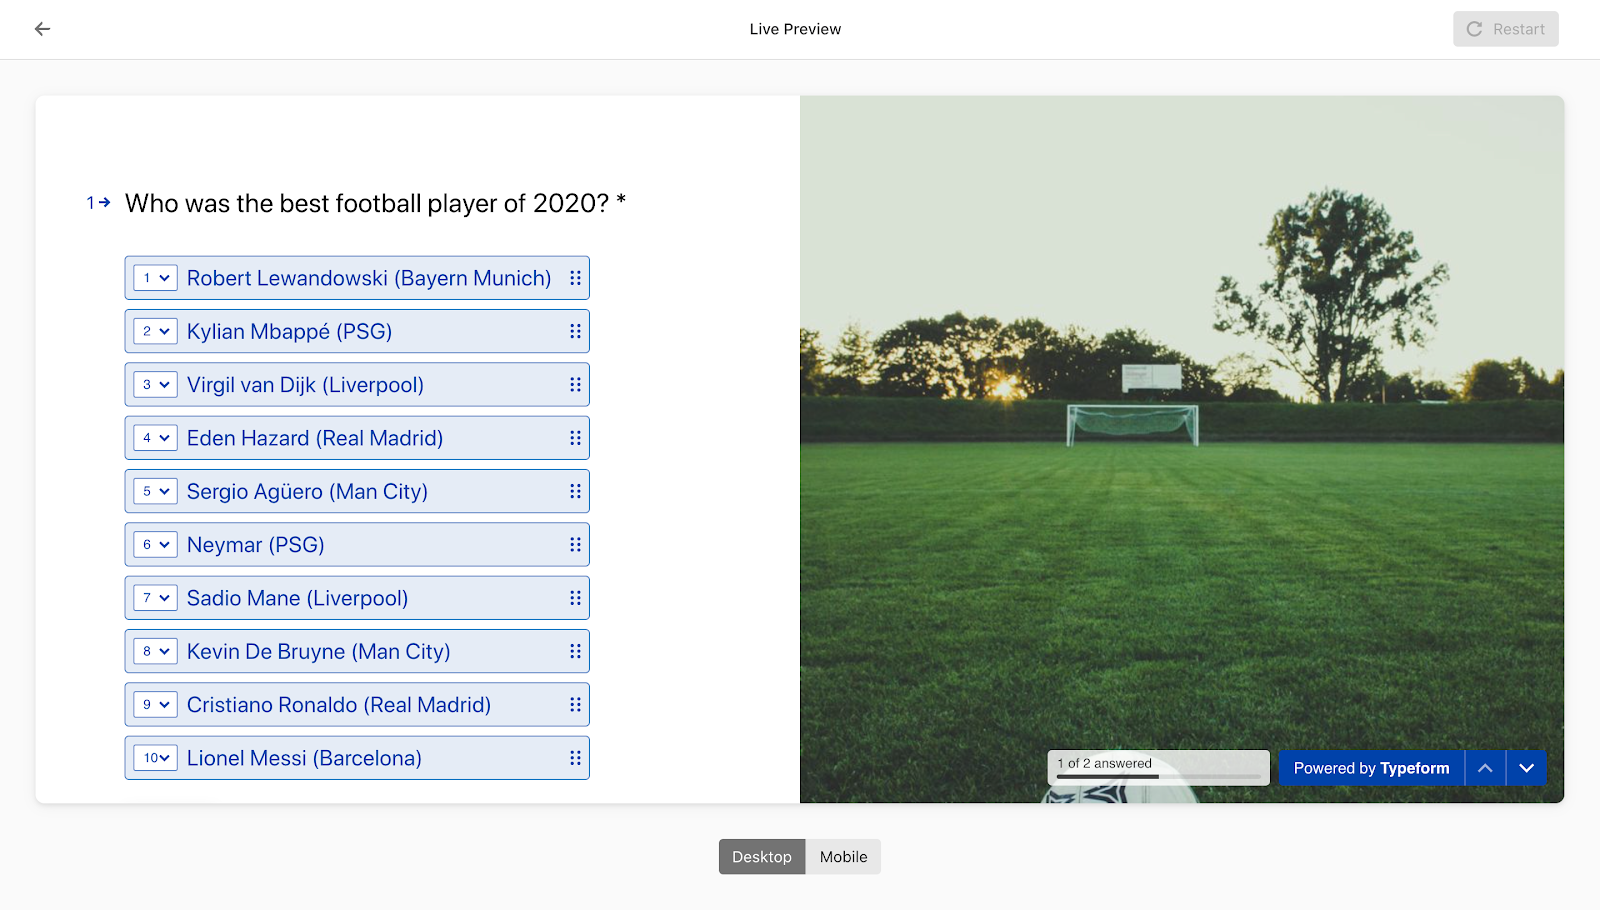This screenshot has width=1600, height=910.
Task: Click drag handle on Sadio Mane row
Action: 575,598
